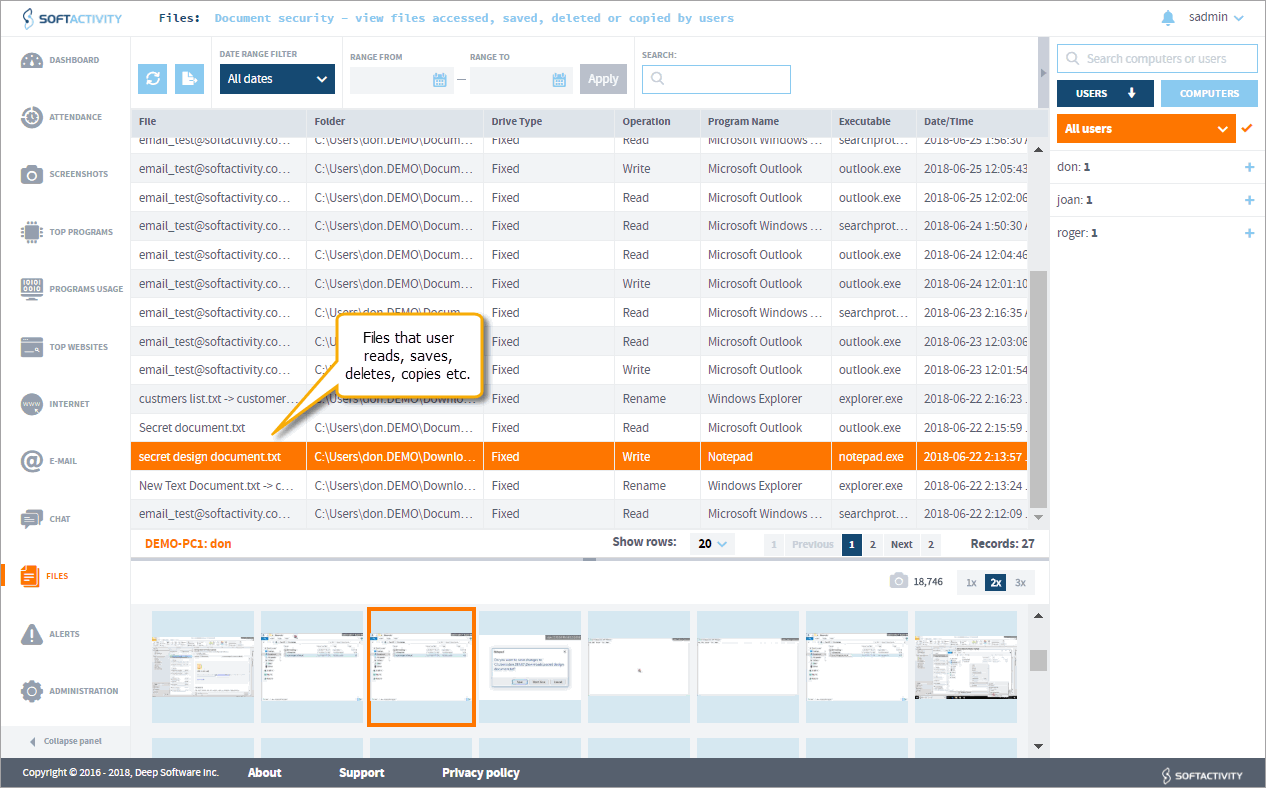The height and width of the screenshot is (788, 1266).
Task: Toggle the All users checkmark
Action: [1246, 128]
